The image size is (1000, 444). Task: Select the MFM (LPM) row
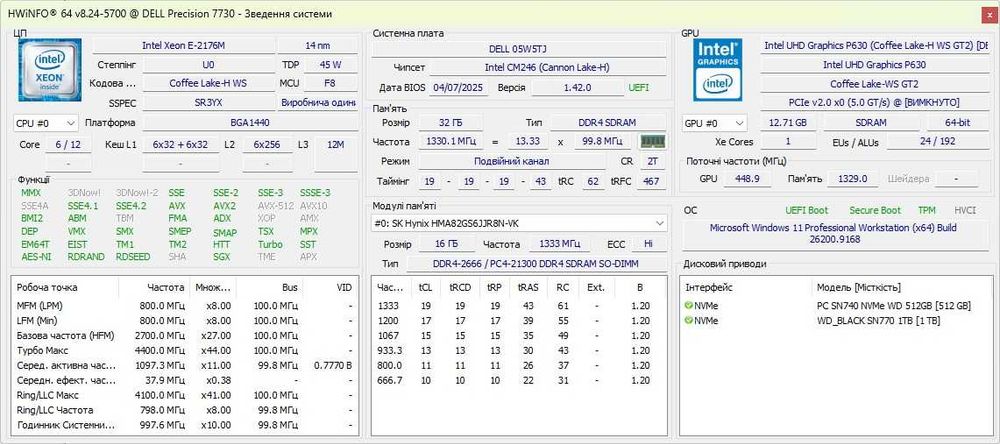pos(185,306)
